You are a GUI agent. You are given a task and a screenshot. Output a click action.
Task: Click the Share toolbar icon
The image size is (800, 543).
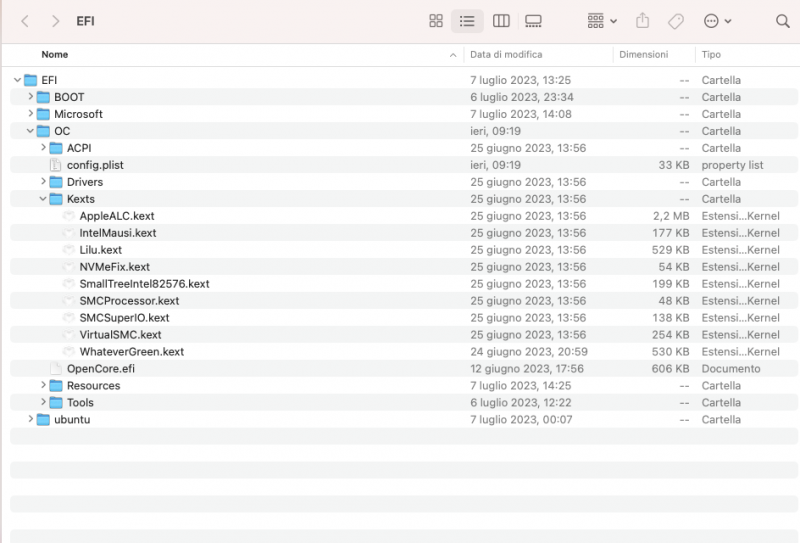tap(642, 21)
